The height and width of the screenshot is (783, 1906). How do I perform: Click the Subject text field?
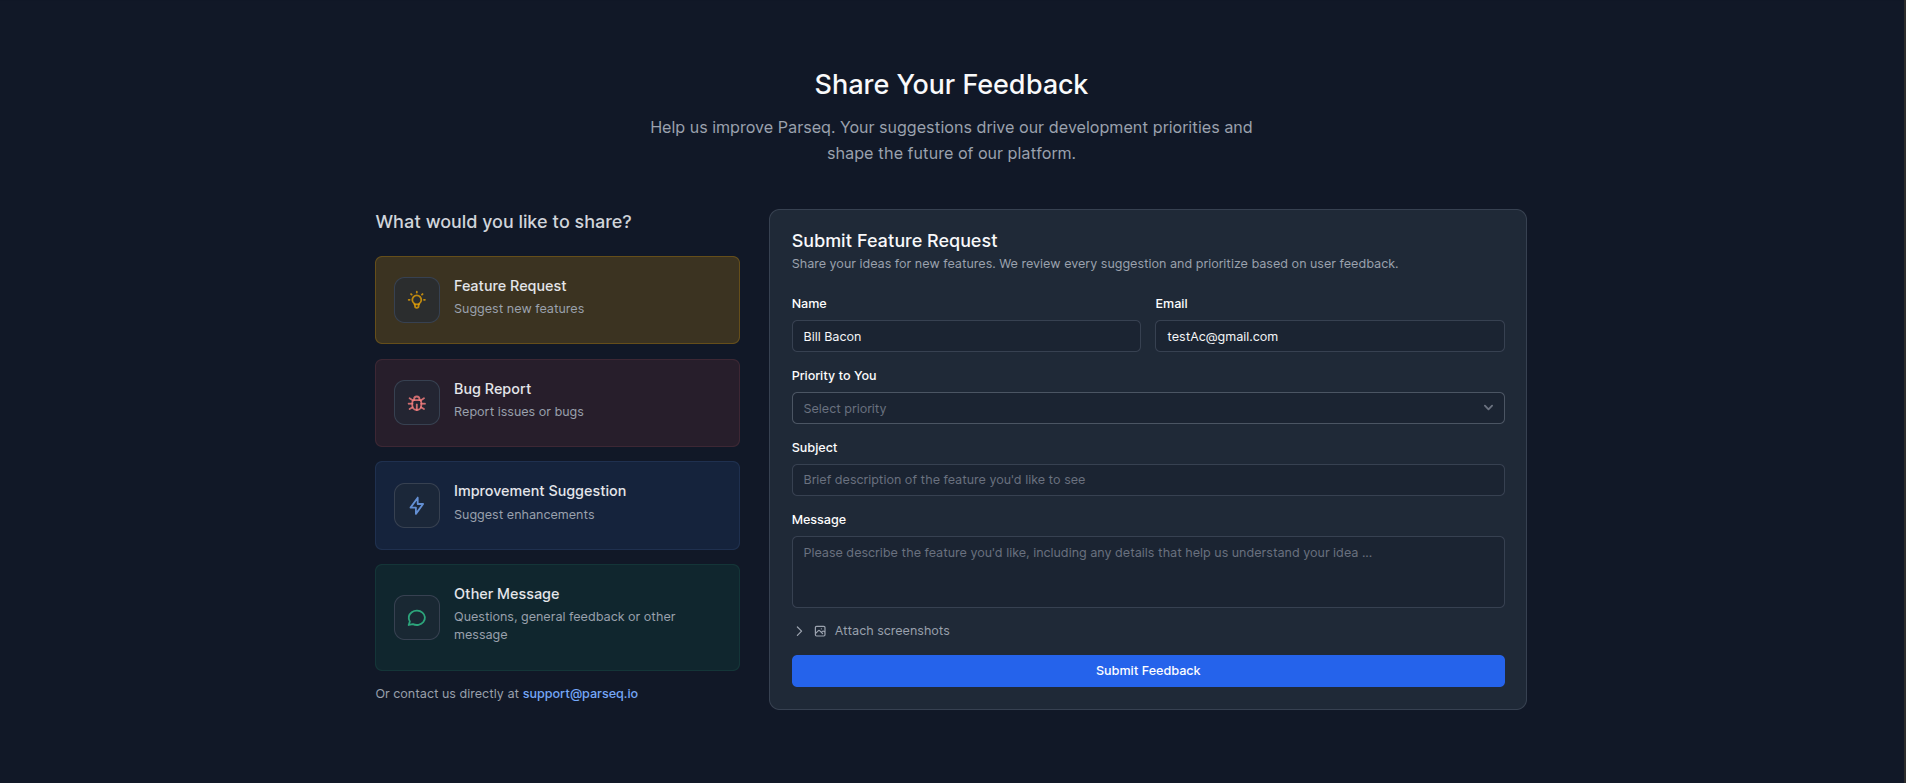tap(1148, 480)
